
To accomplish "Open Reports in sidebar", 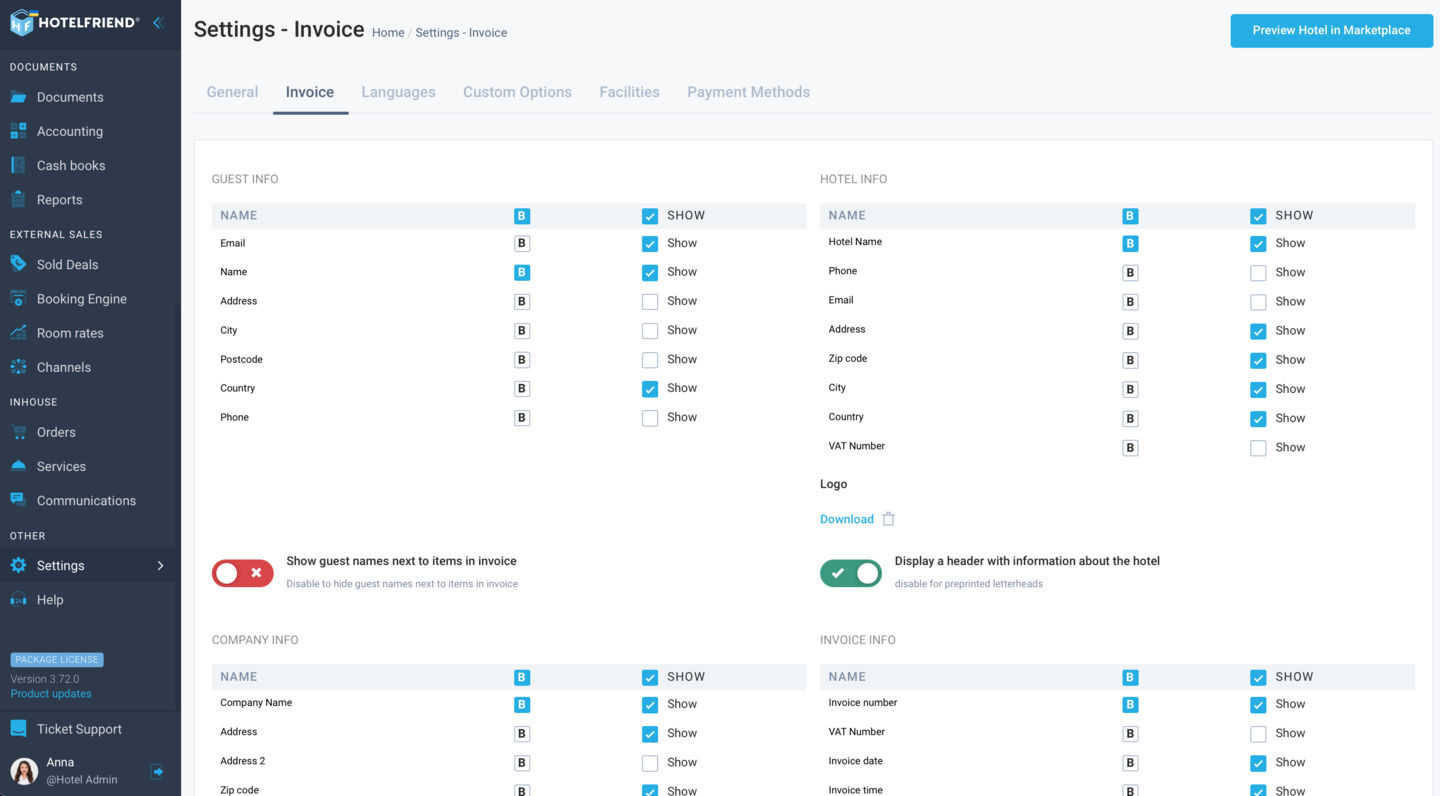I will 60,200.
